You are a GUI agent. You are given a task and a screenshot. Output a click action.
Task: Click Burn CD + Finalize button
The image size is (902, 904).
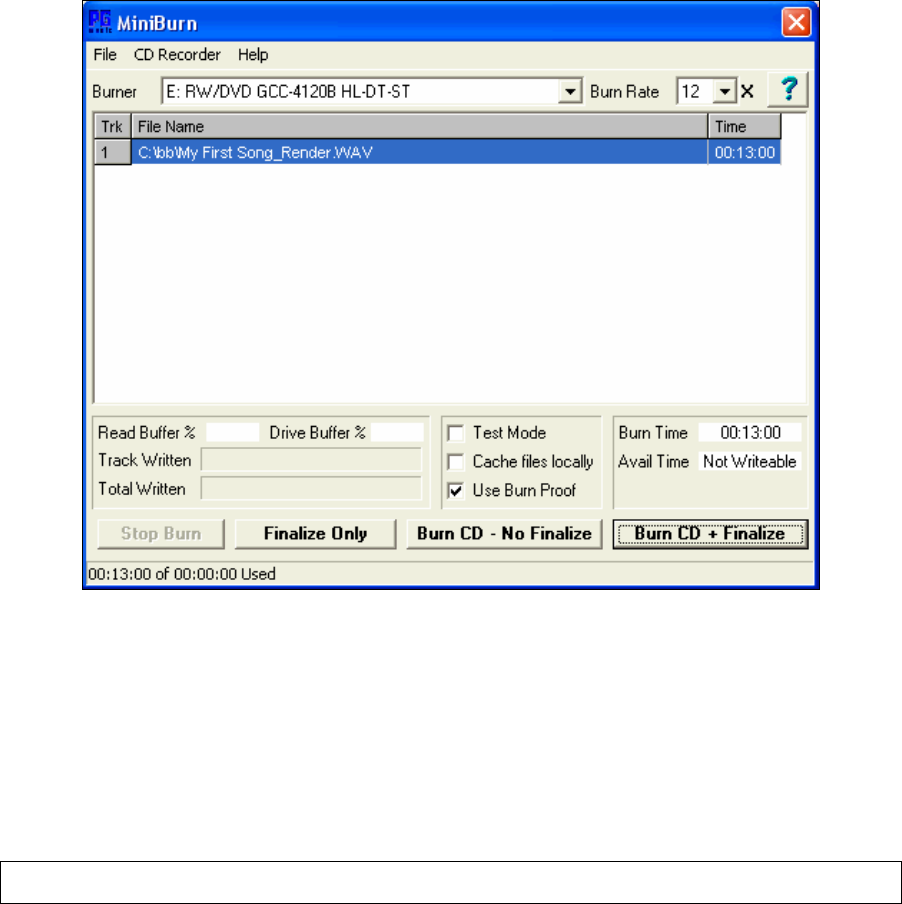pyautogui.click(x=710, y=534)
